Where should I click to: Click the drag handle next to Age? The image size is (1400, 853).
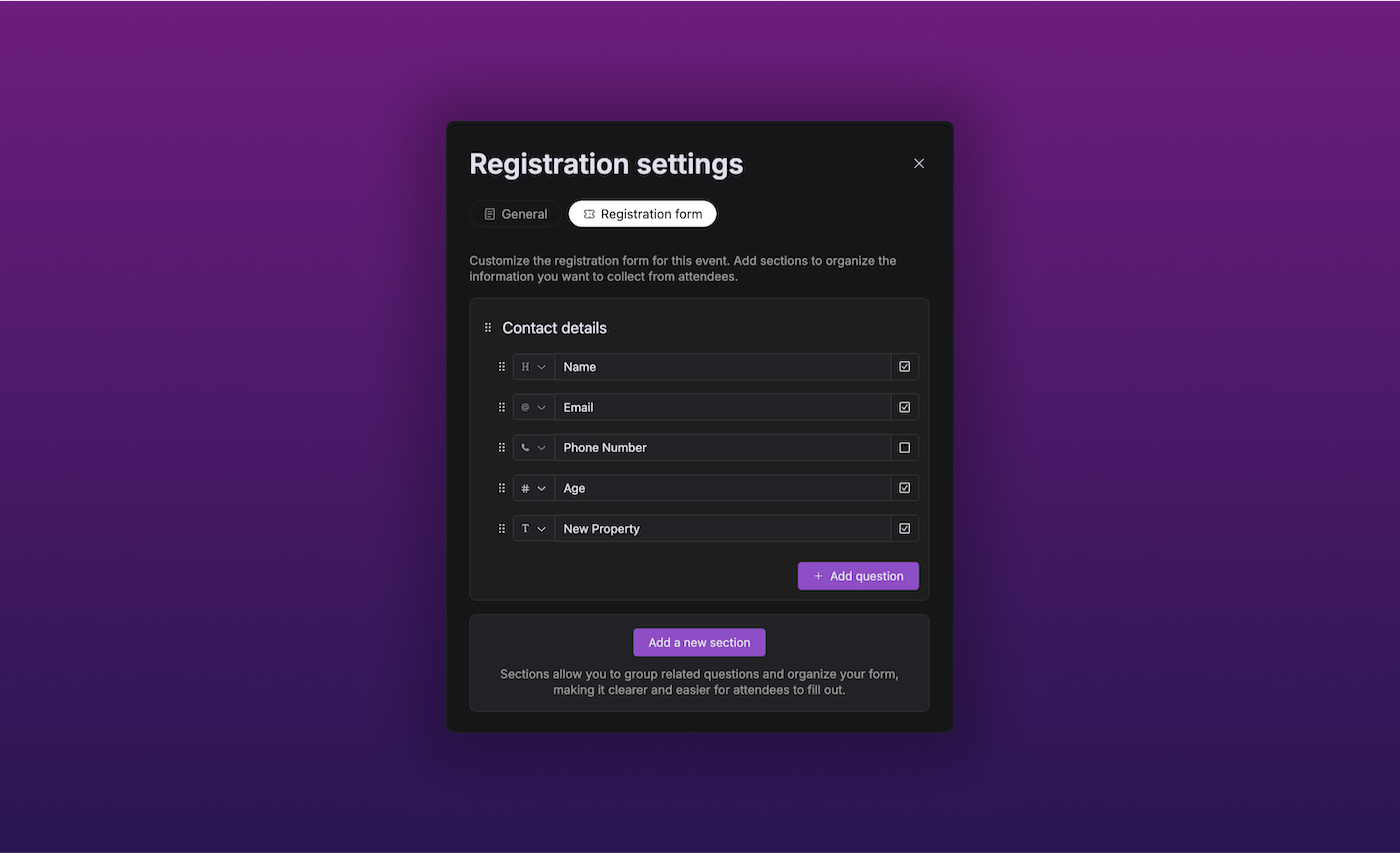click(502, 488)
